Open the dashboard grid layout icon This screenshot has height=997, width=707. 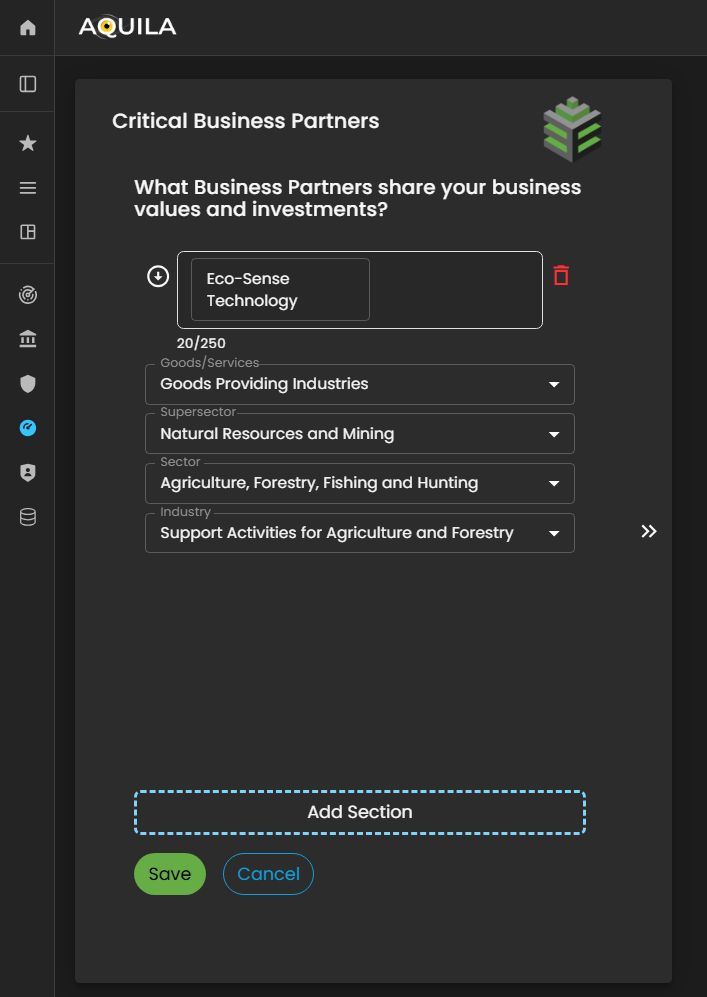point(28,232)
